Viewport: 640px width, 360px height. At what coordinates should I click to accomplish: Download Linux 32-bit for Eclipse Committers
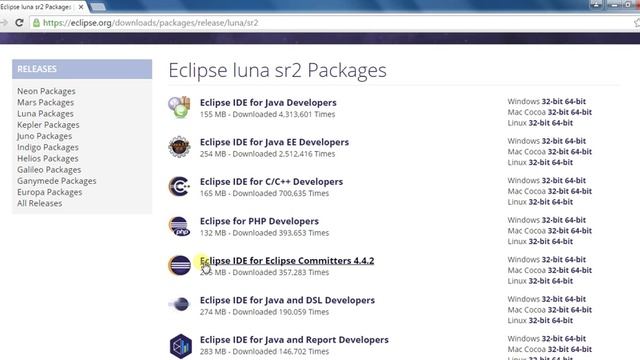[539, 281]
